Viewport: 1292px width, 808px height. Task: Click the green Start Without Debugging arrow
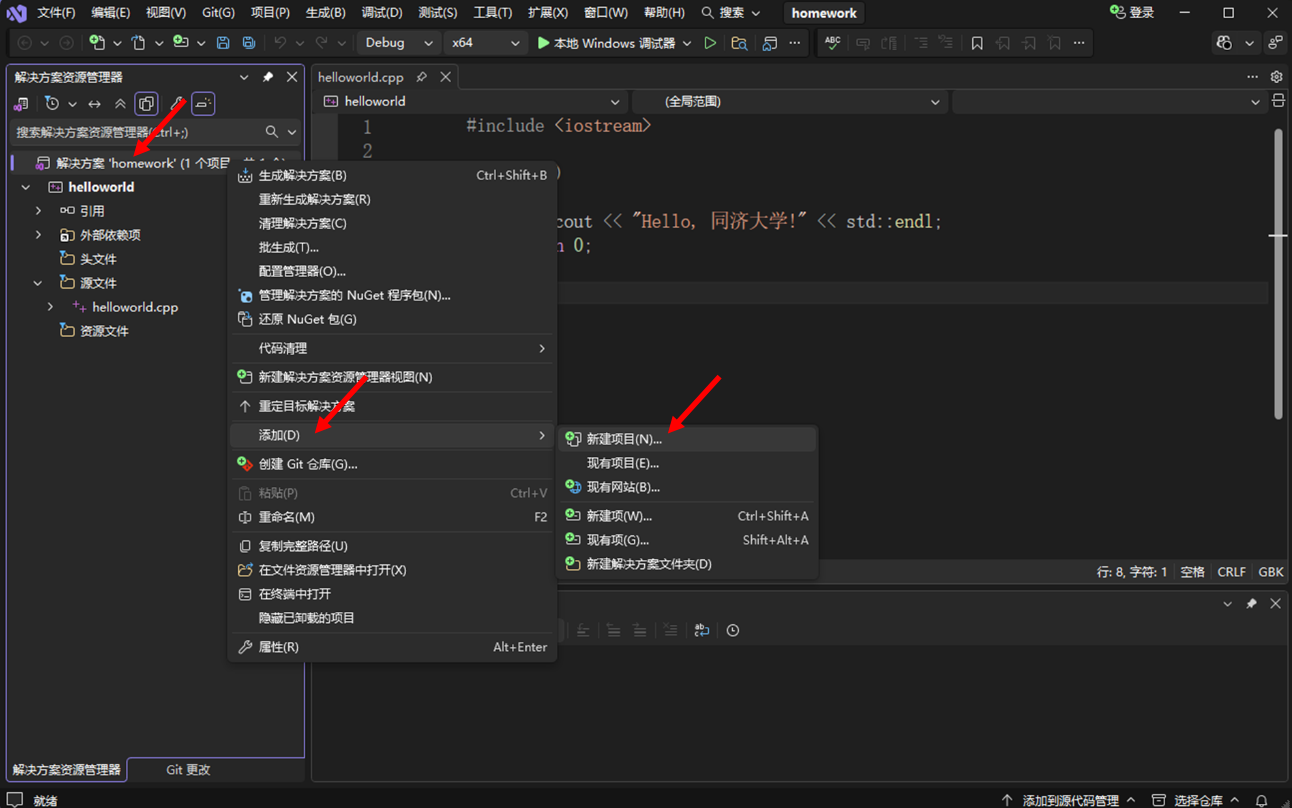(x=710, y=43)
